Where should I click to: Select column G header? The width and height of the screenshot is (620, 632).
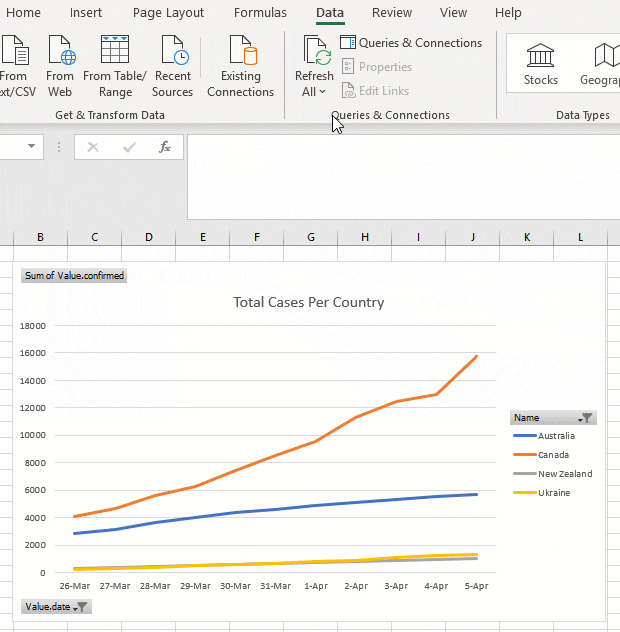311,237
